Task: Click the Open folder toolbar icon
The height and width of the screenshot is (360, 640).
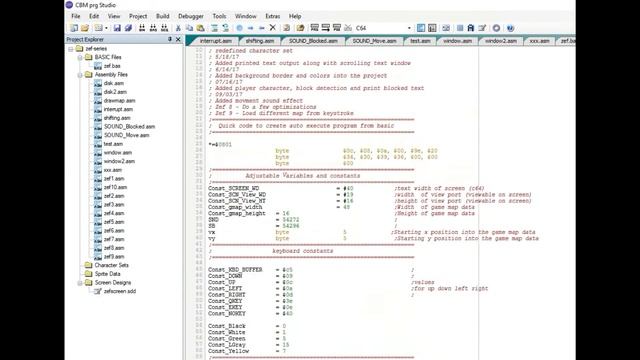Action: point(85,28)
